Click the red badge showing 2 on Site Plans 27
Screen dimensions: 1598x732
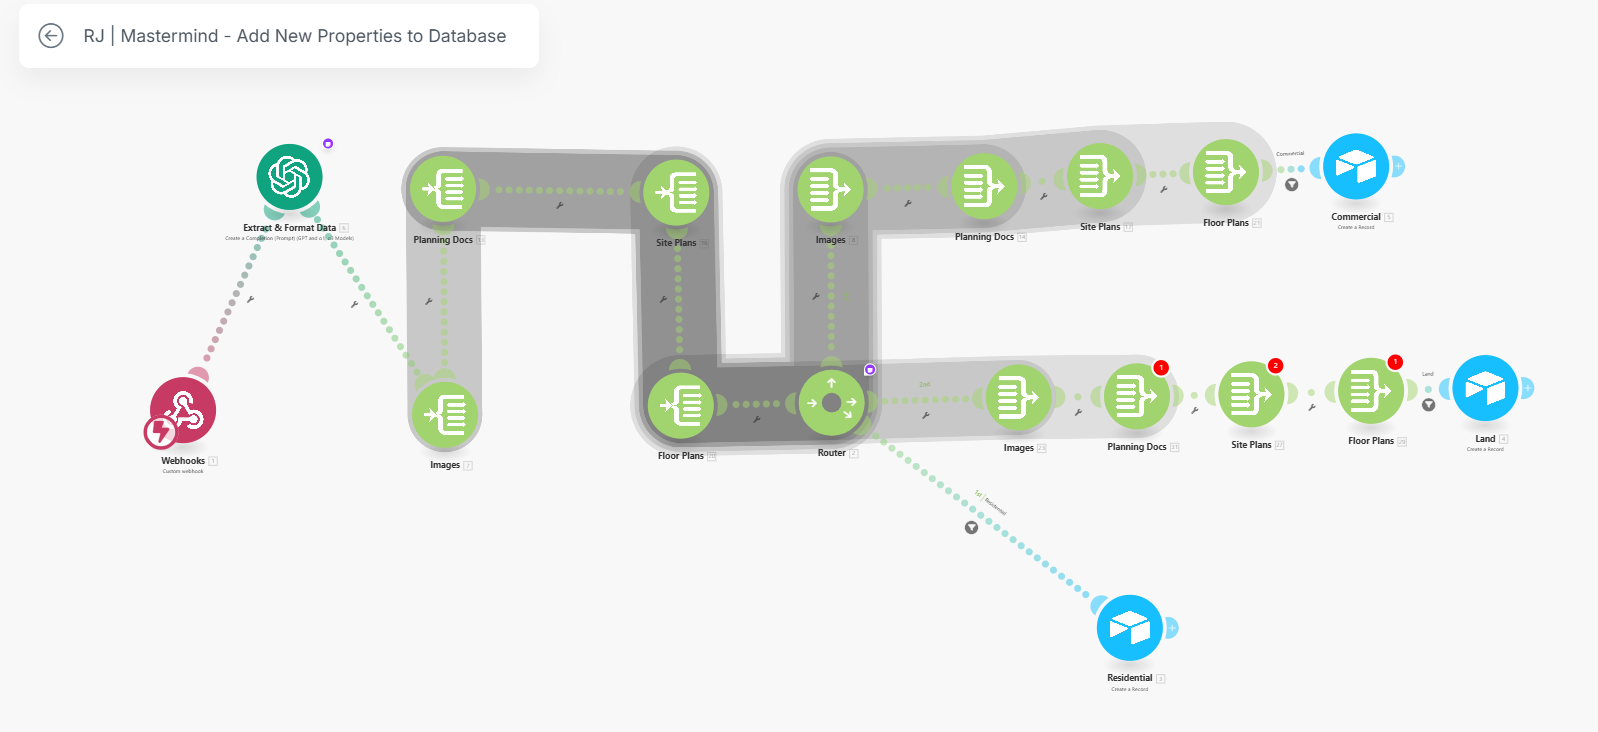(x=1275, y=366)
